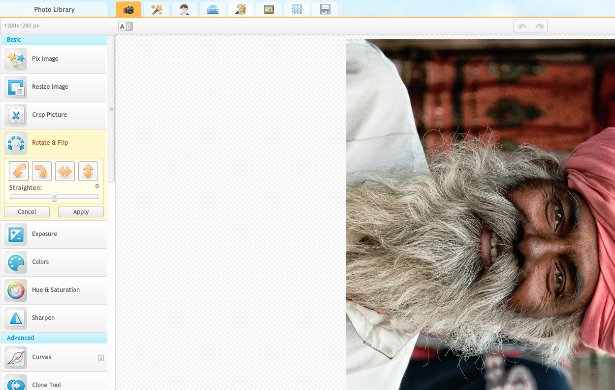Select the Resize Image tool
The image size is (615, 390).
point(54,87)
